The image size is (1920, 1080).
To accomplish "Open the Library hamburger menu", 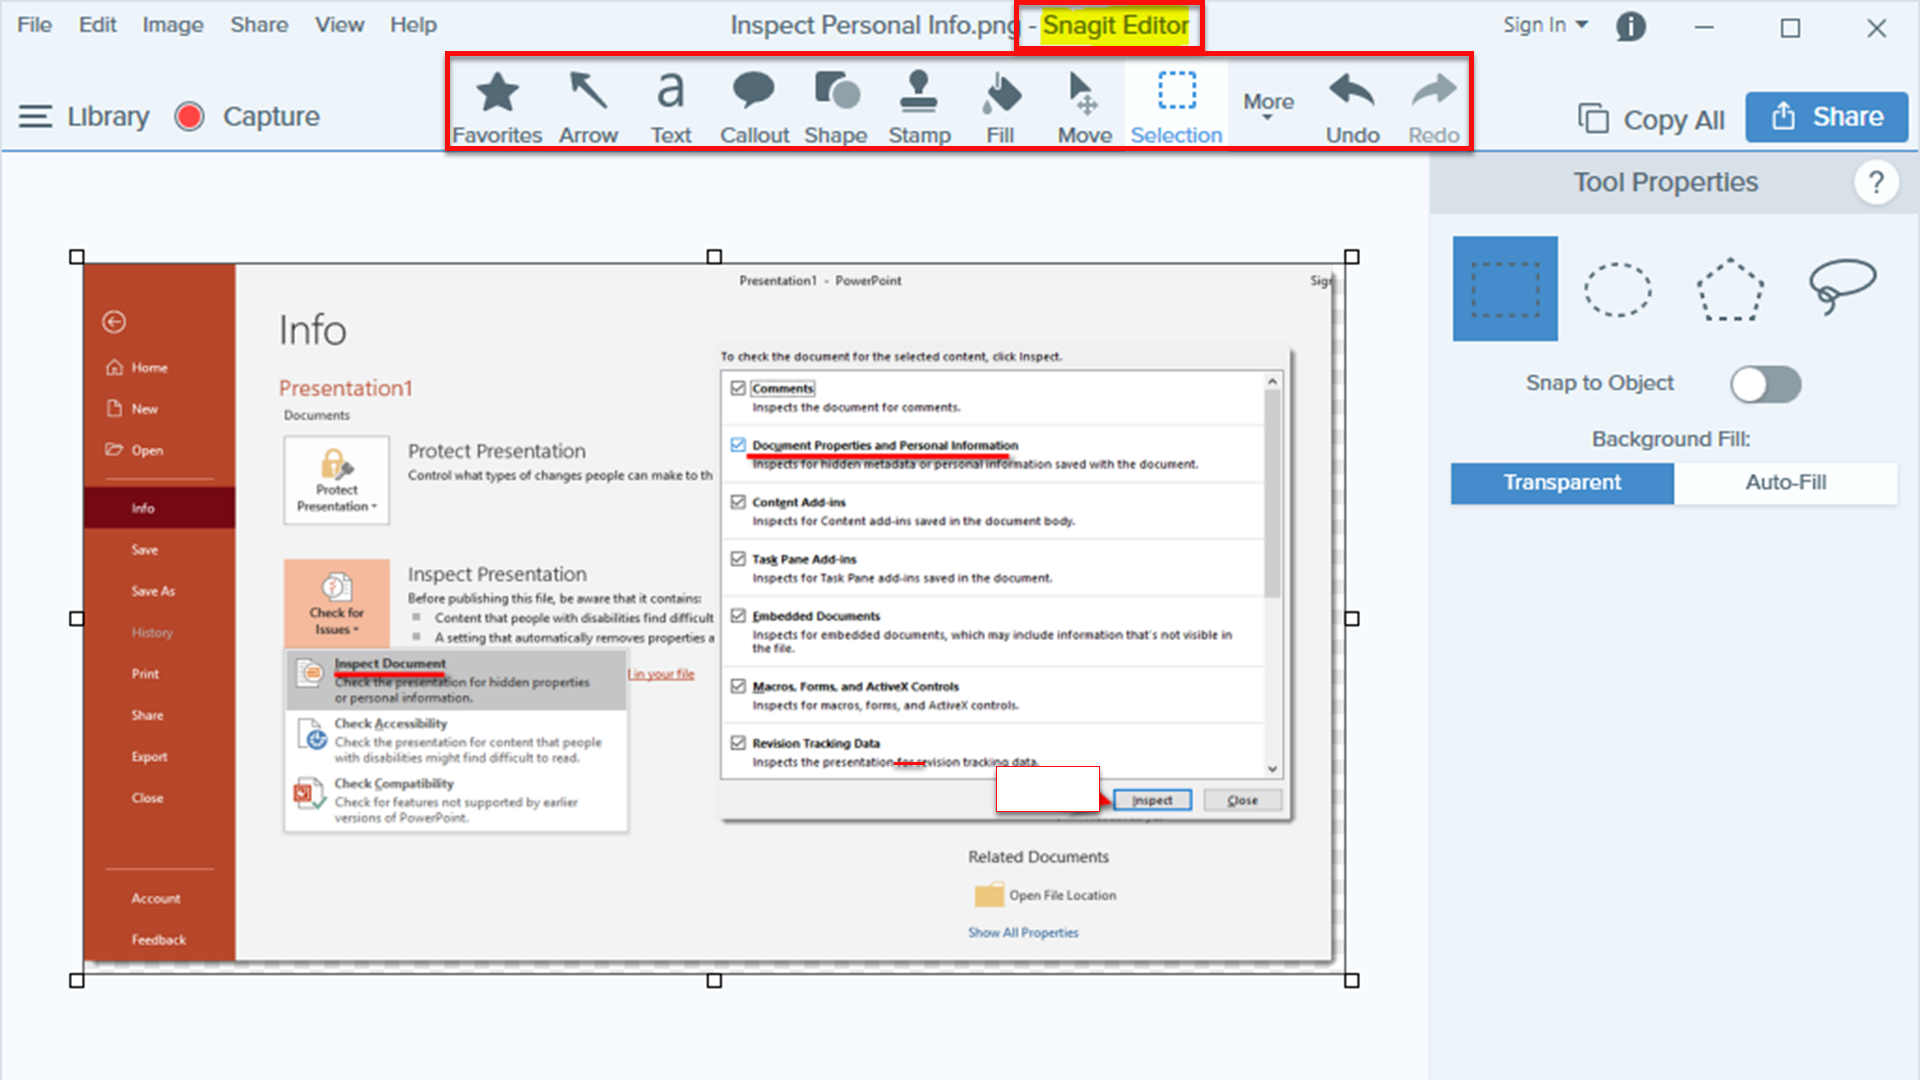I will point(35,117).
